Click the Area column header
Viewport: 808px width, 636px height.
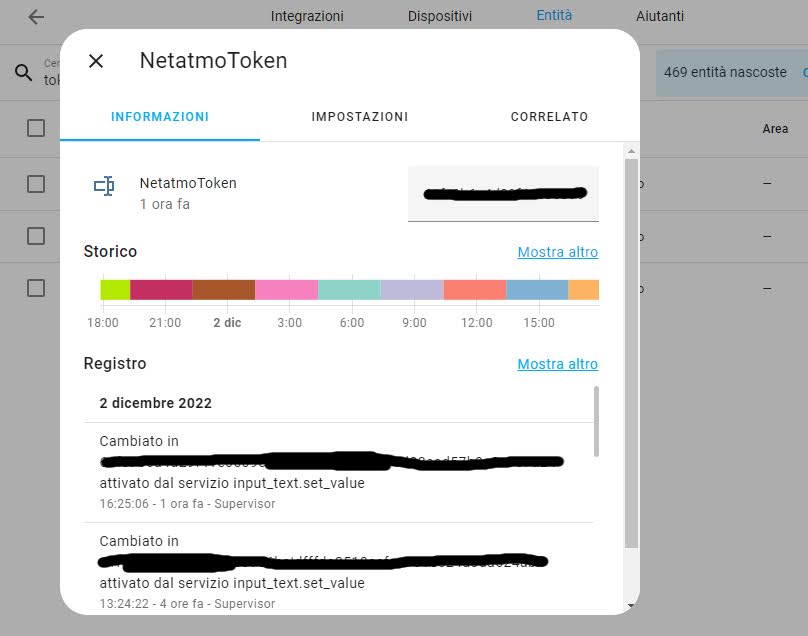[775, 129]
